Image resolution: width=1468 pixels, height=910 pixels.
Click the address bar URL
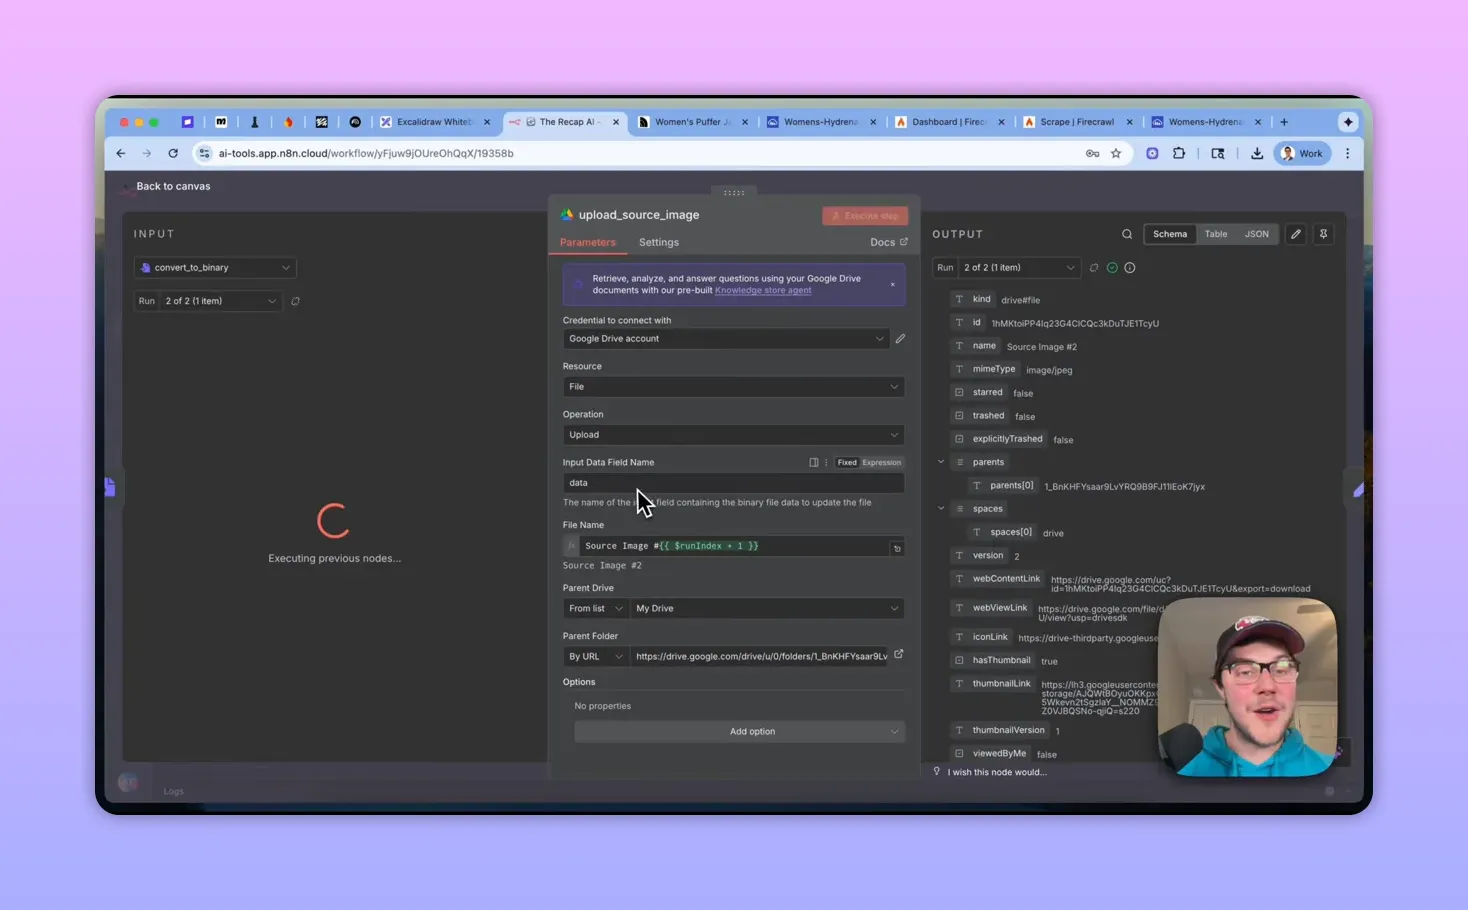point(366,153)
